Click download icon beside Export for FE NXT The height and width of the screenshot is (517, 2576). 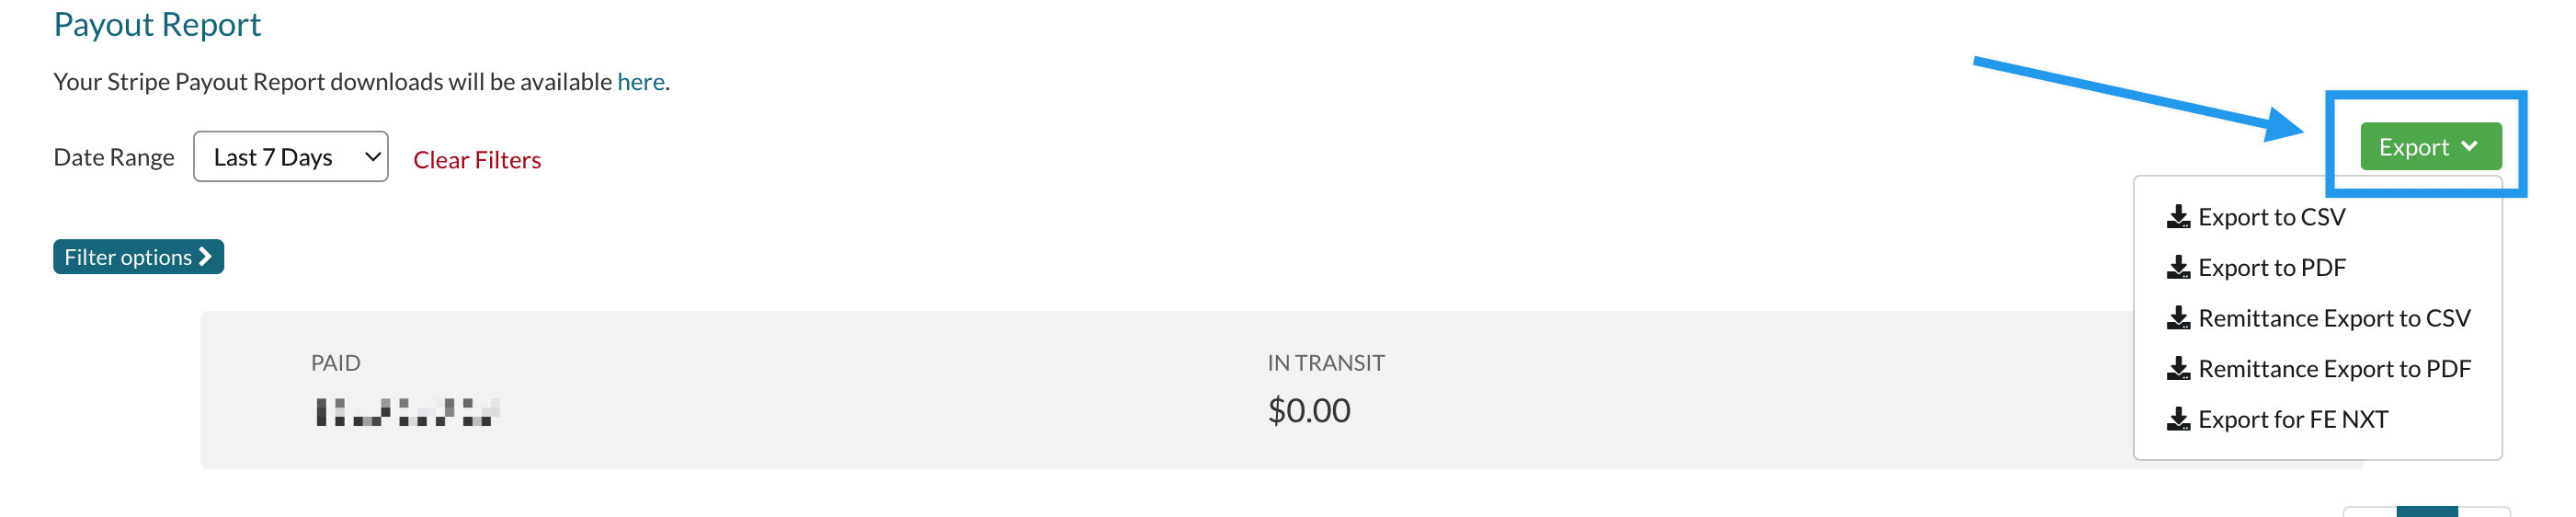coord(2177,419)
